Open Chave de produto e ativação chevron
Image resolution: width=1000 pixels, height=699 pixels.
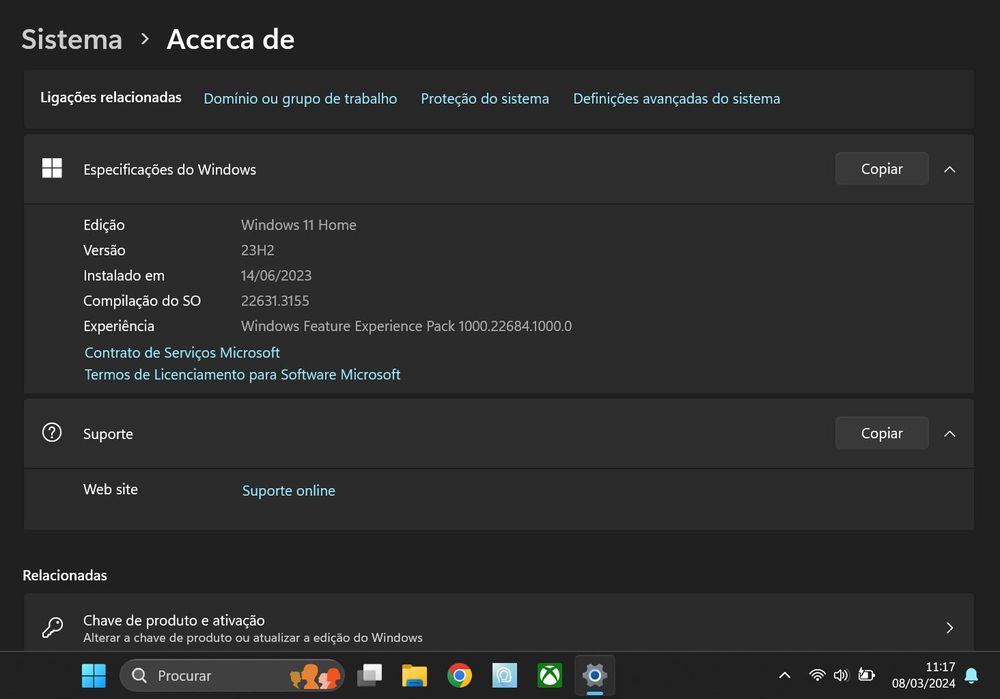pos(950,628)
